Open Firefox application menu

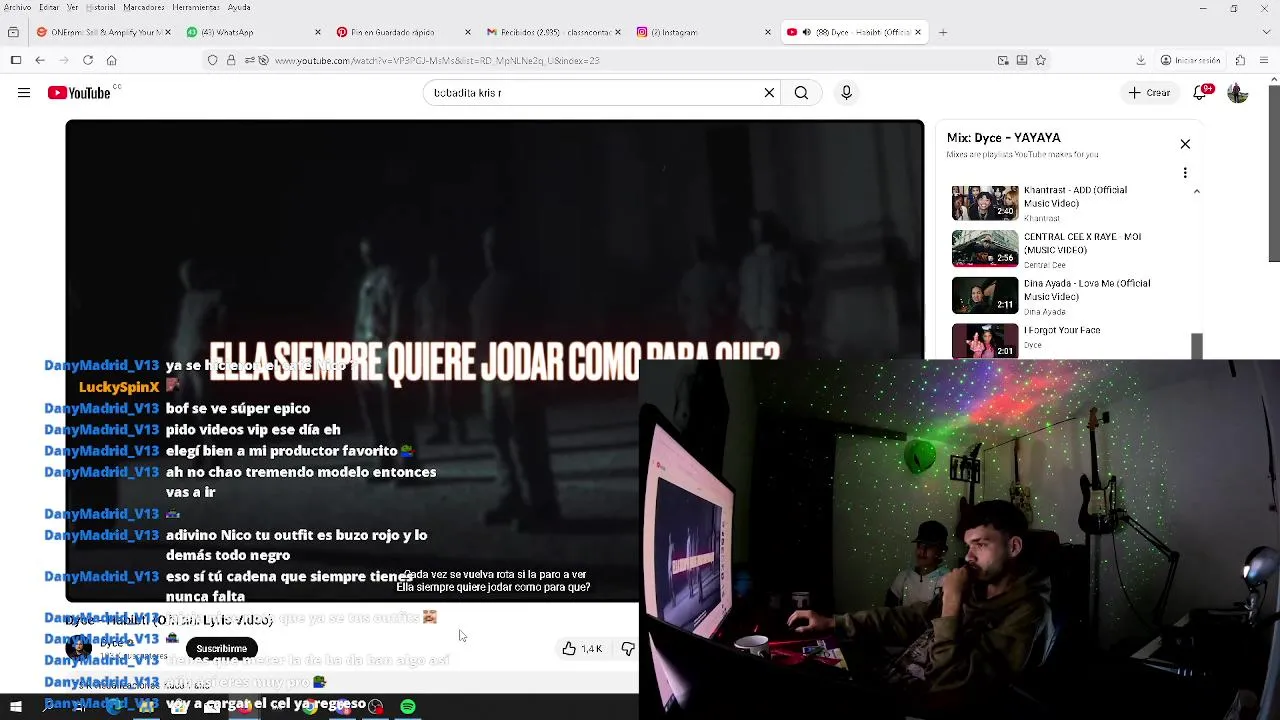tap(1265, 60)
